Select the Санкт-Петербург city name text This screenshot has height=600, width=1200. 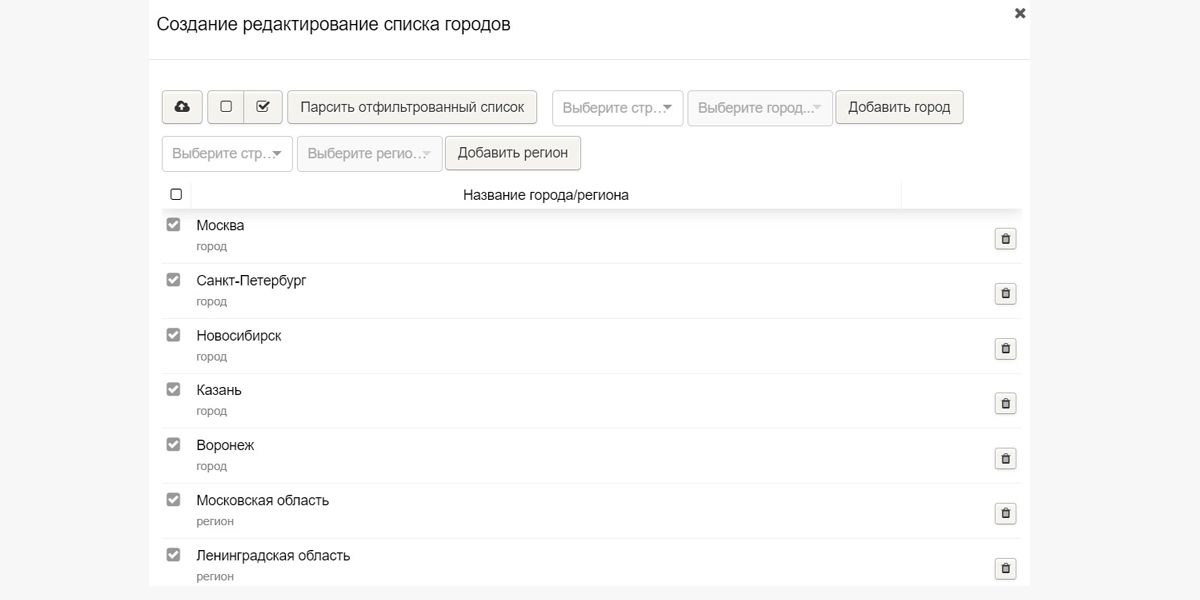click(x=251, y=281)
